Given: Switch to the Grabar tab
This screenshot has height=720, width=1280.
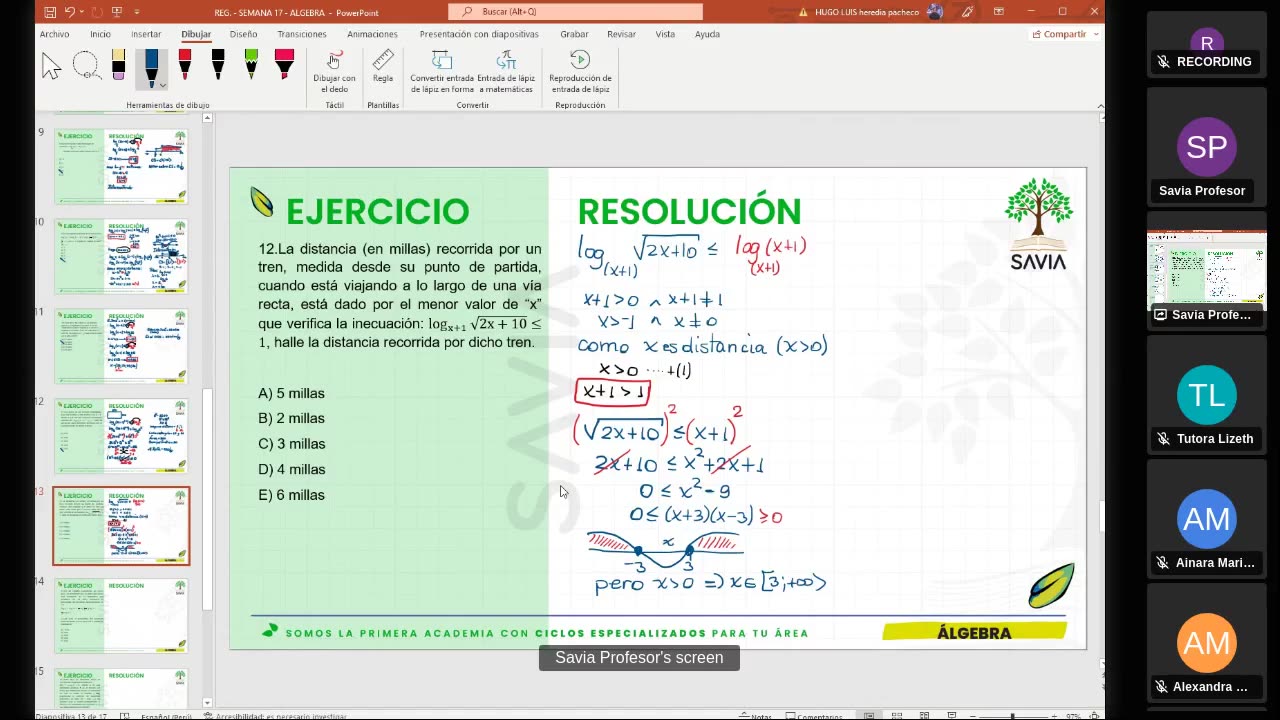Looking at the screenshot, I should point(574,34).
